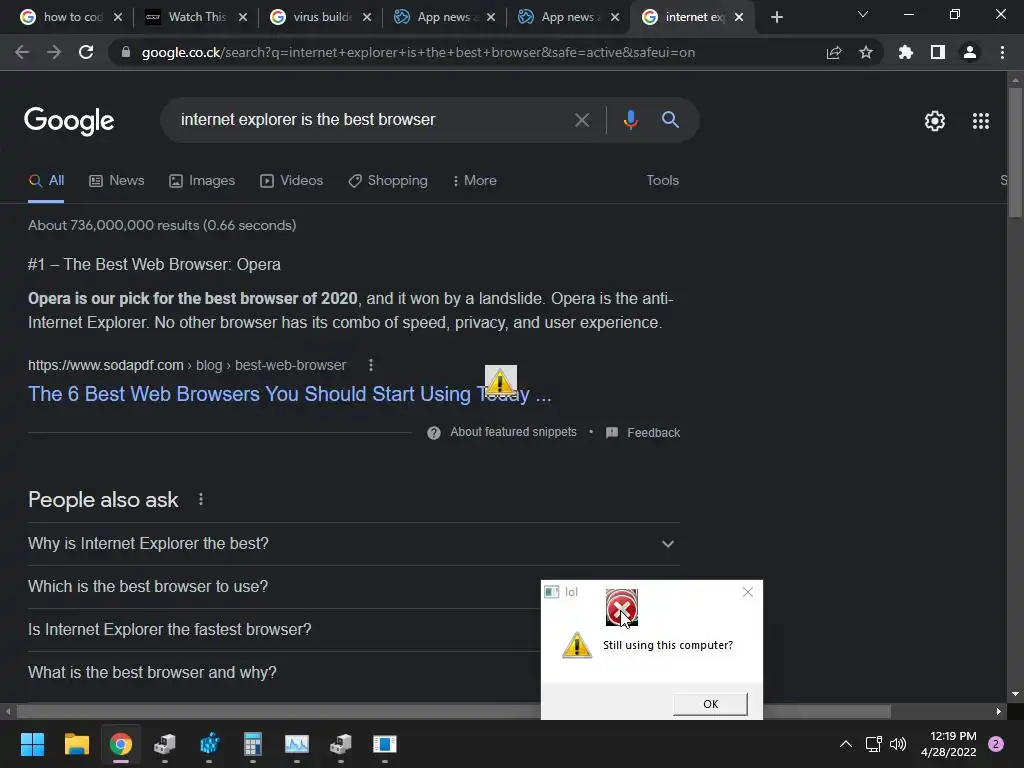Toggle the Chrome side panel
1024x768 pixels.
tap(937, 52)
